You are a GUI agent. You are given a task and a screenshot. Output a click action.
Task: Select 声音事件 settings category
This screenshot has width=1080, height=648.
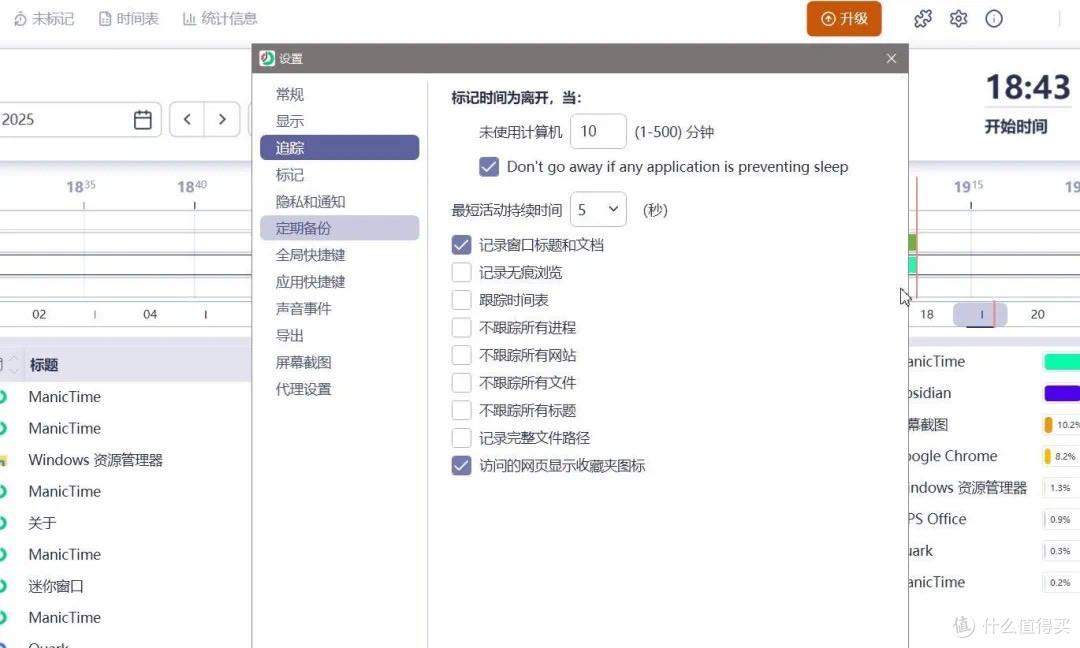[340, 309]
